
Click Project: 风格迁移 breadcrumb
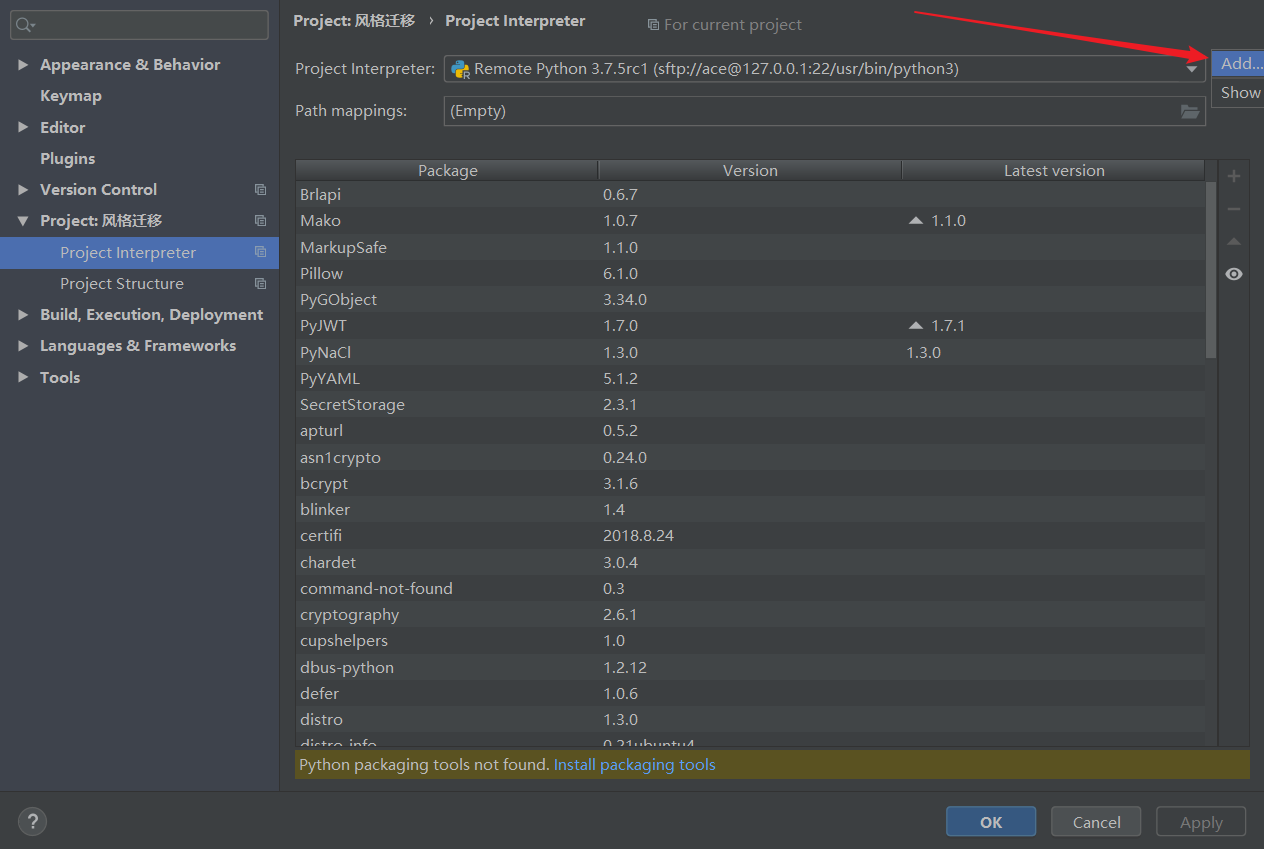click(x=354, y=21)
